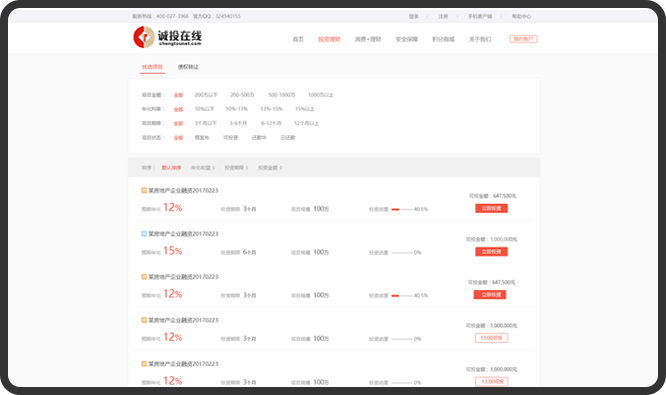This screenshot has height=395, width=666.
Task: Select 全部 in the 年化利率 filter row
Action: [178, 110]
